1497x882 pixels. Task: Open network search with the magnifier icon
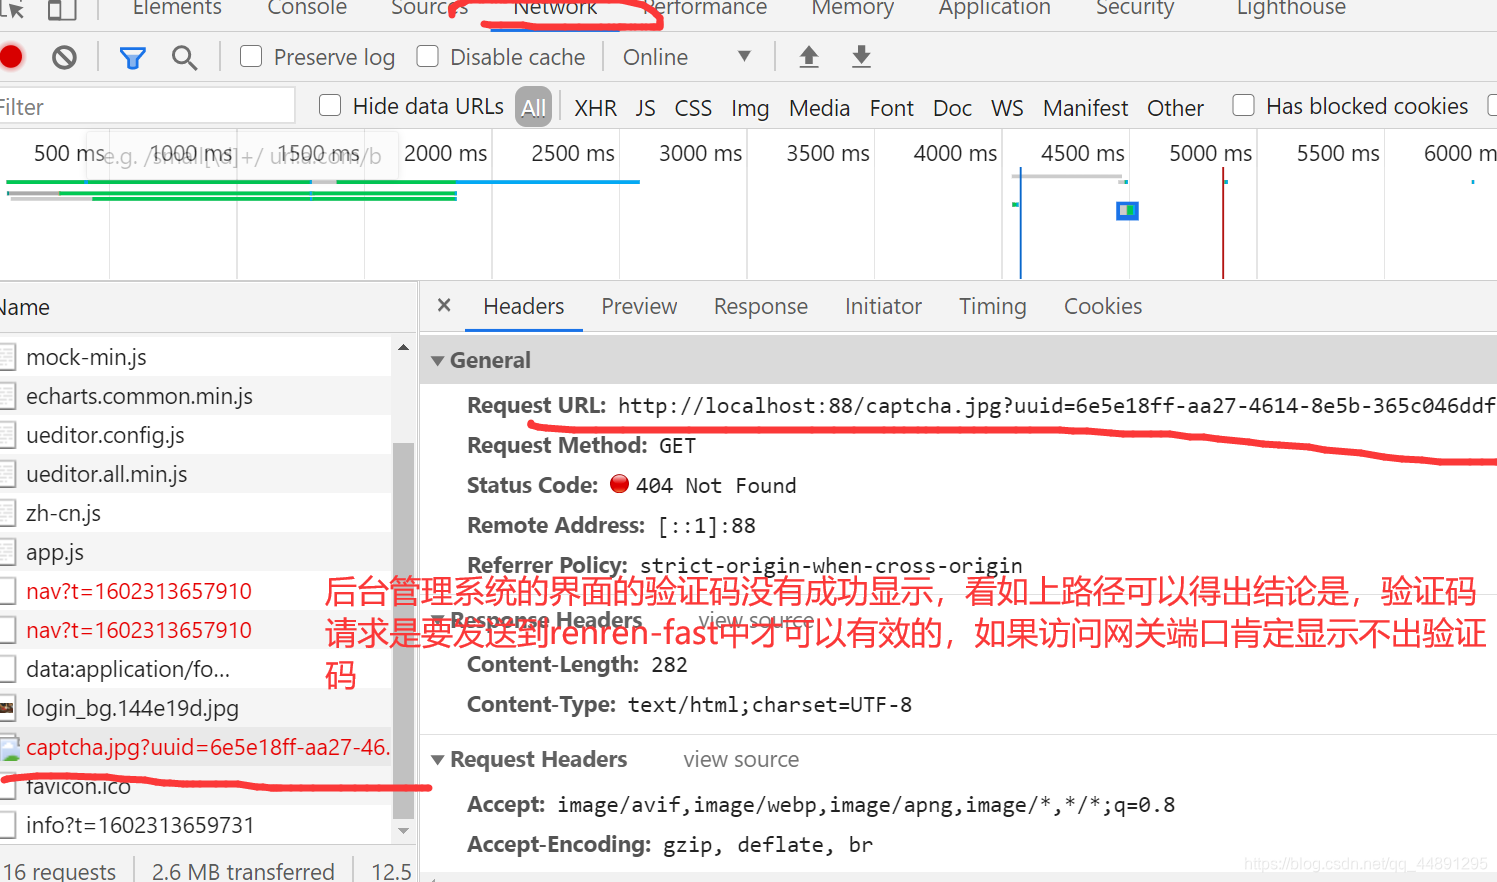(184, 58)
